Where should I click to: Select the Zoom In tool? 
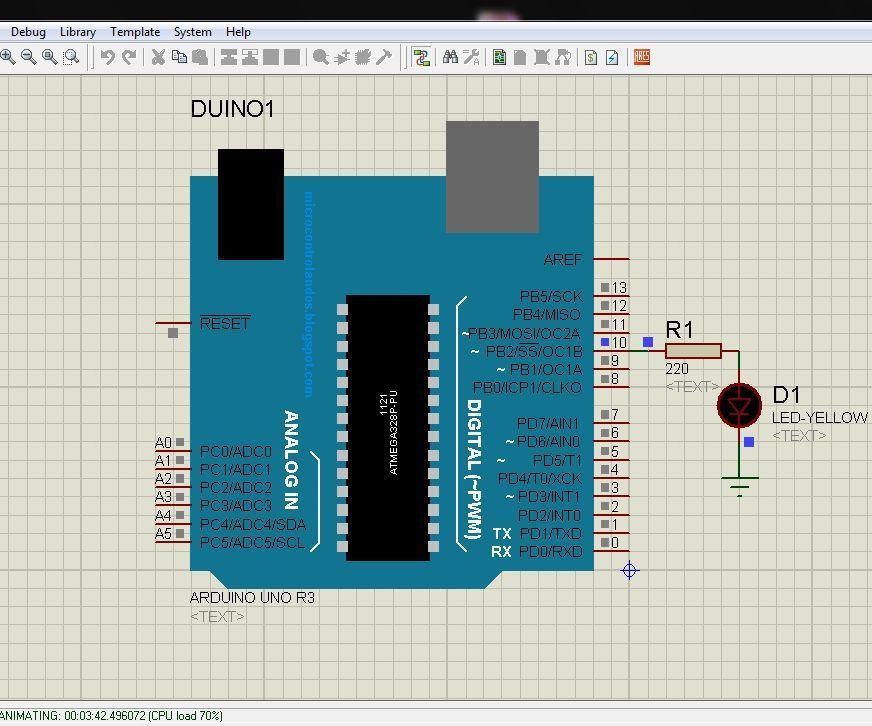[9, 57]
